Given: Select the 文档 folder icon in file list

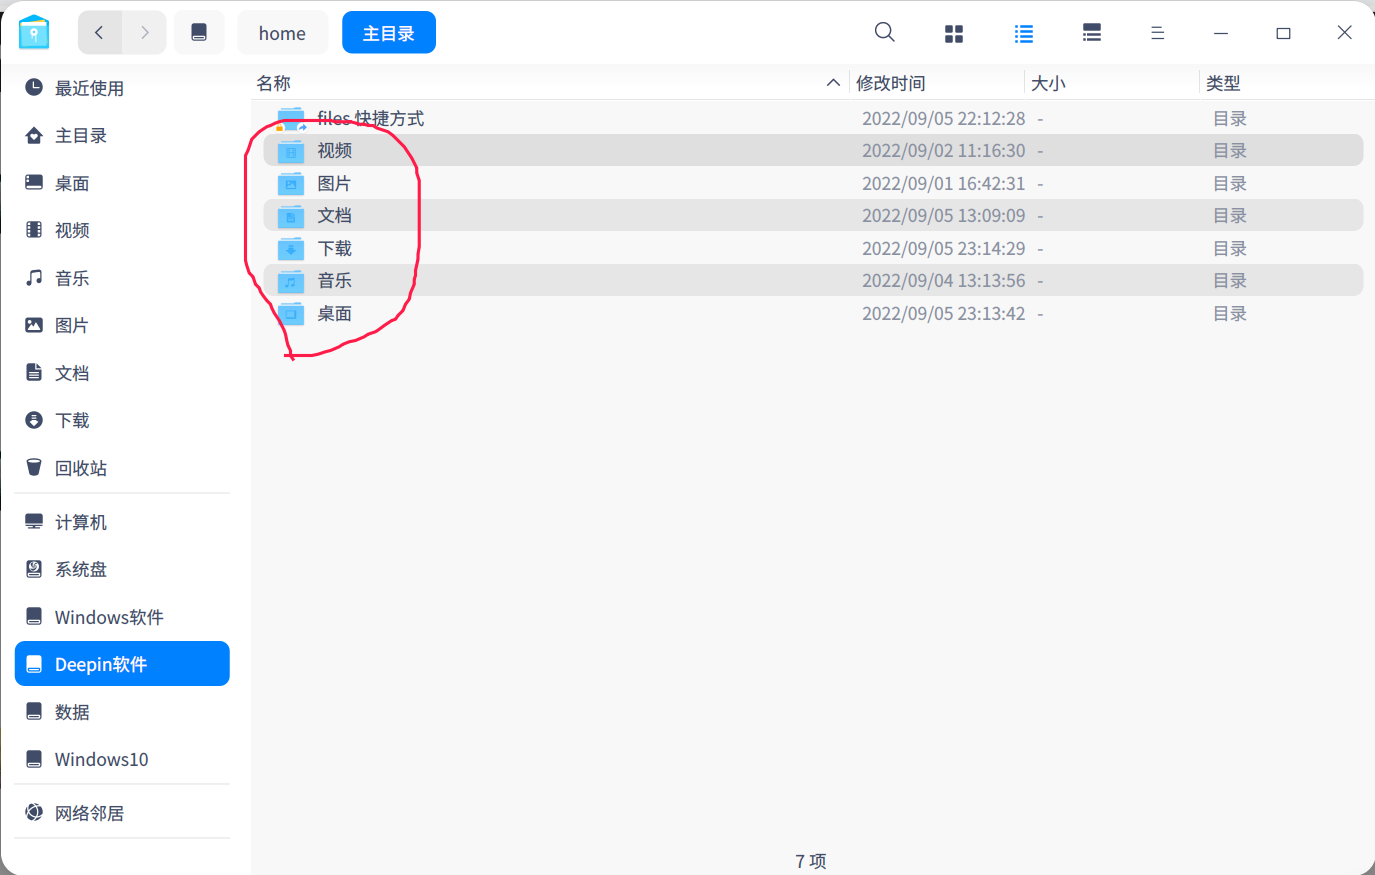Looking at the screenshot, I should [x=291, y=216].
